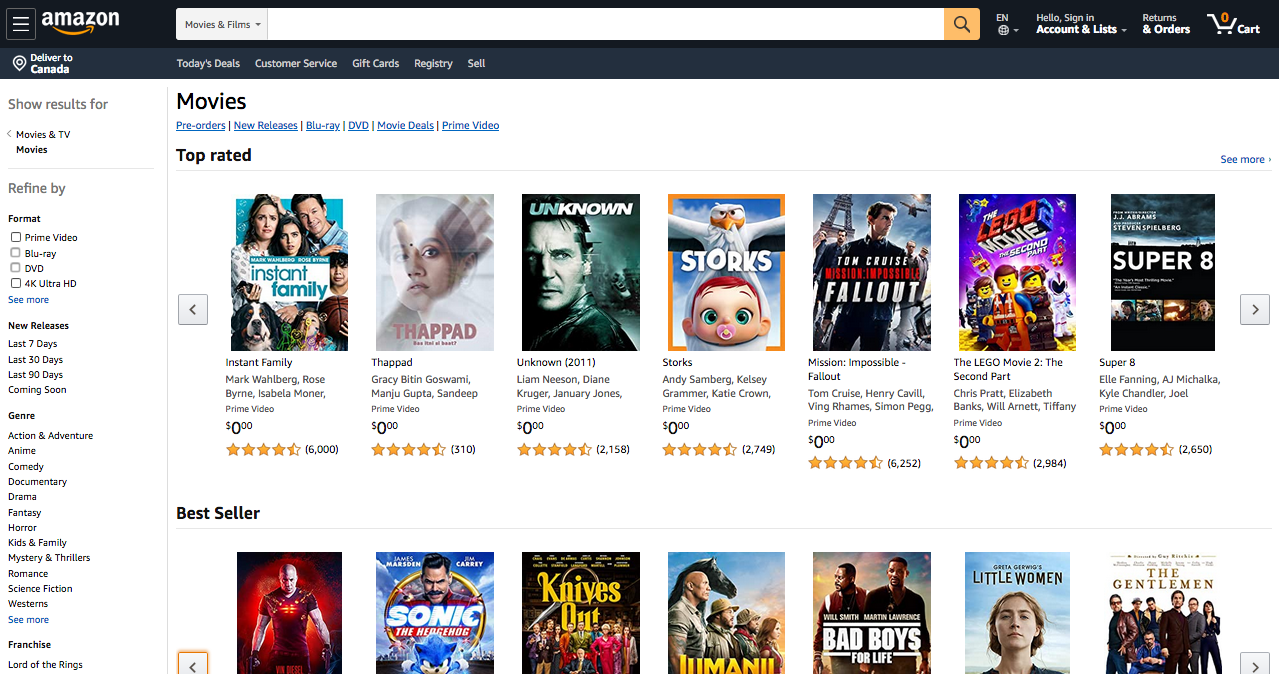Enable the Prime Video format filter
This screenshot has width=1279, height=674.
[14, 237]
